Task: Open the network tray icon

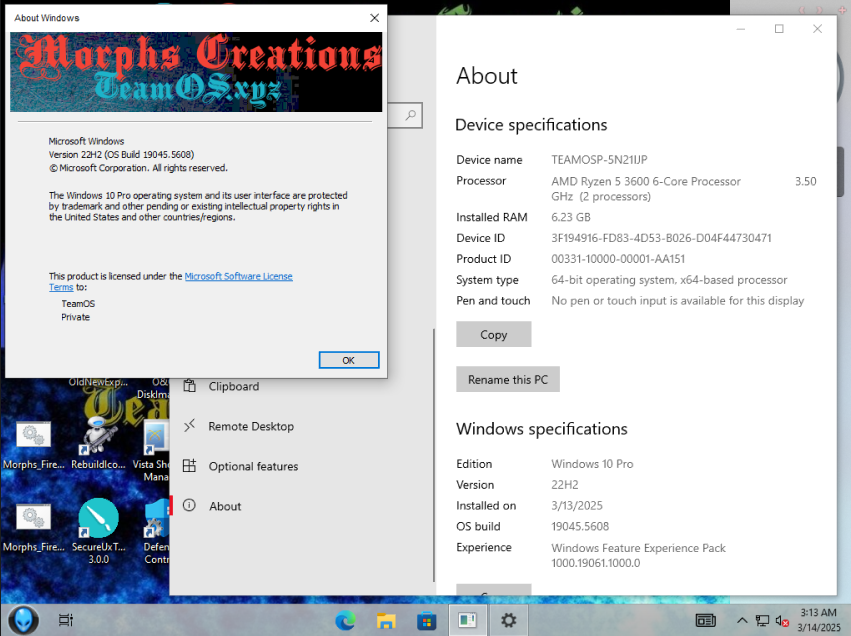Action: tap(763, 621)
